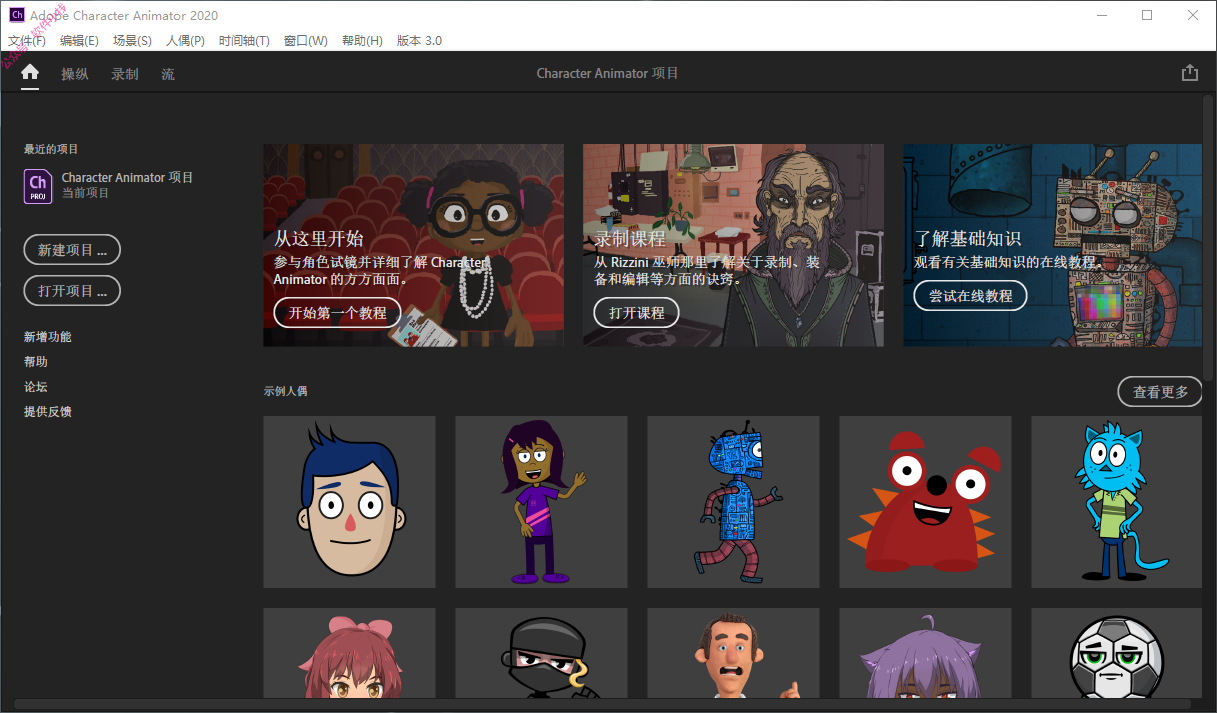Select the blue cat puppet
This screenshot has width=1217, height=713.
[1117, 502]
